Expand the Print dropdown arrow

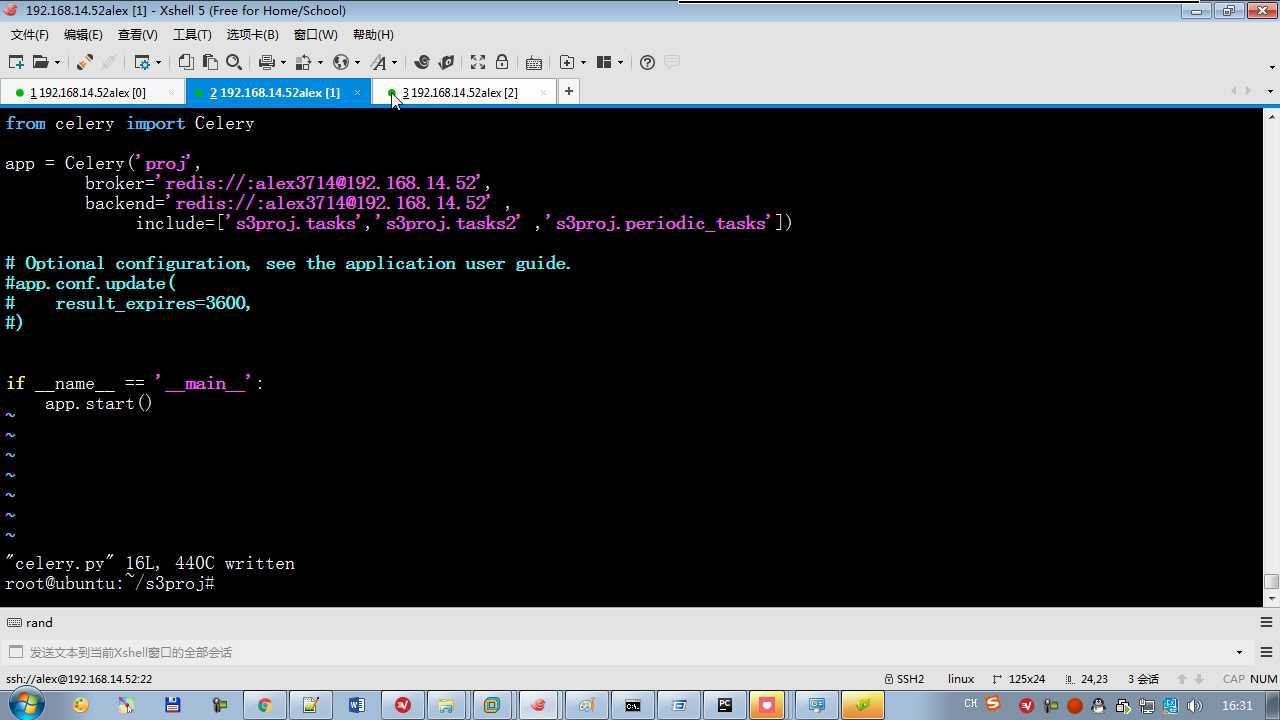coord(283,62)
